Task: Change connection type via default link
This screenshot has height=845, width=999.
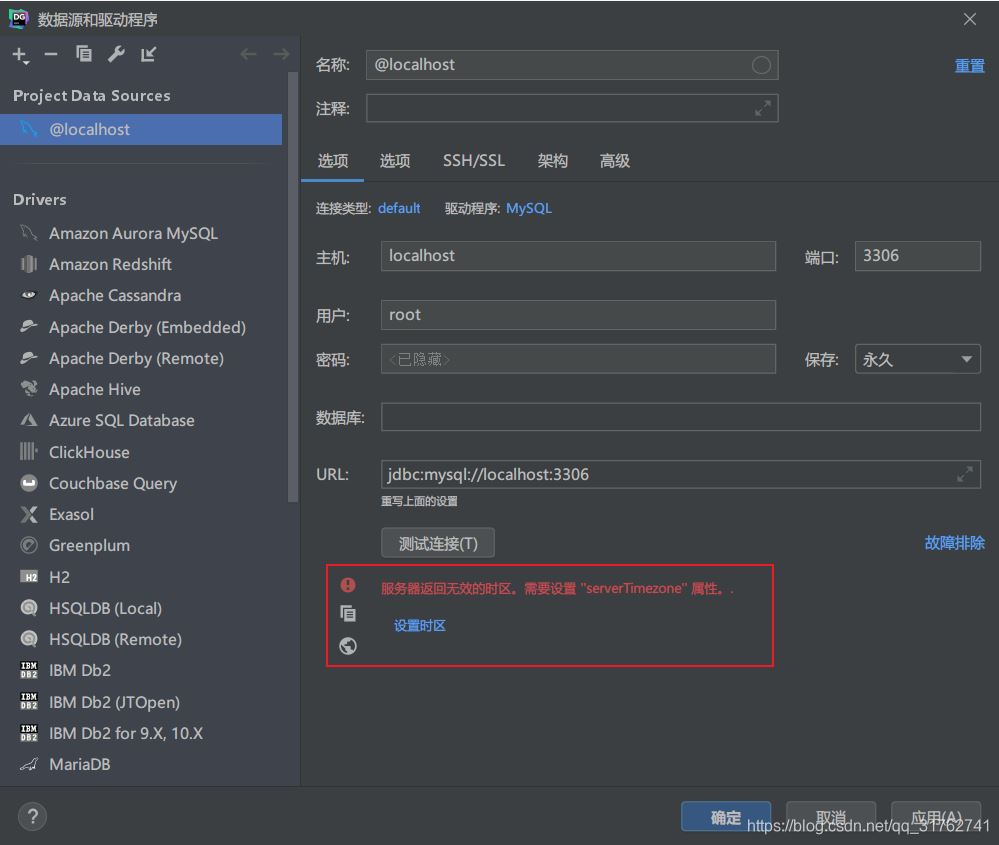Action: (399, 208)
